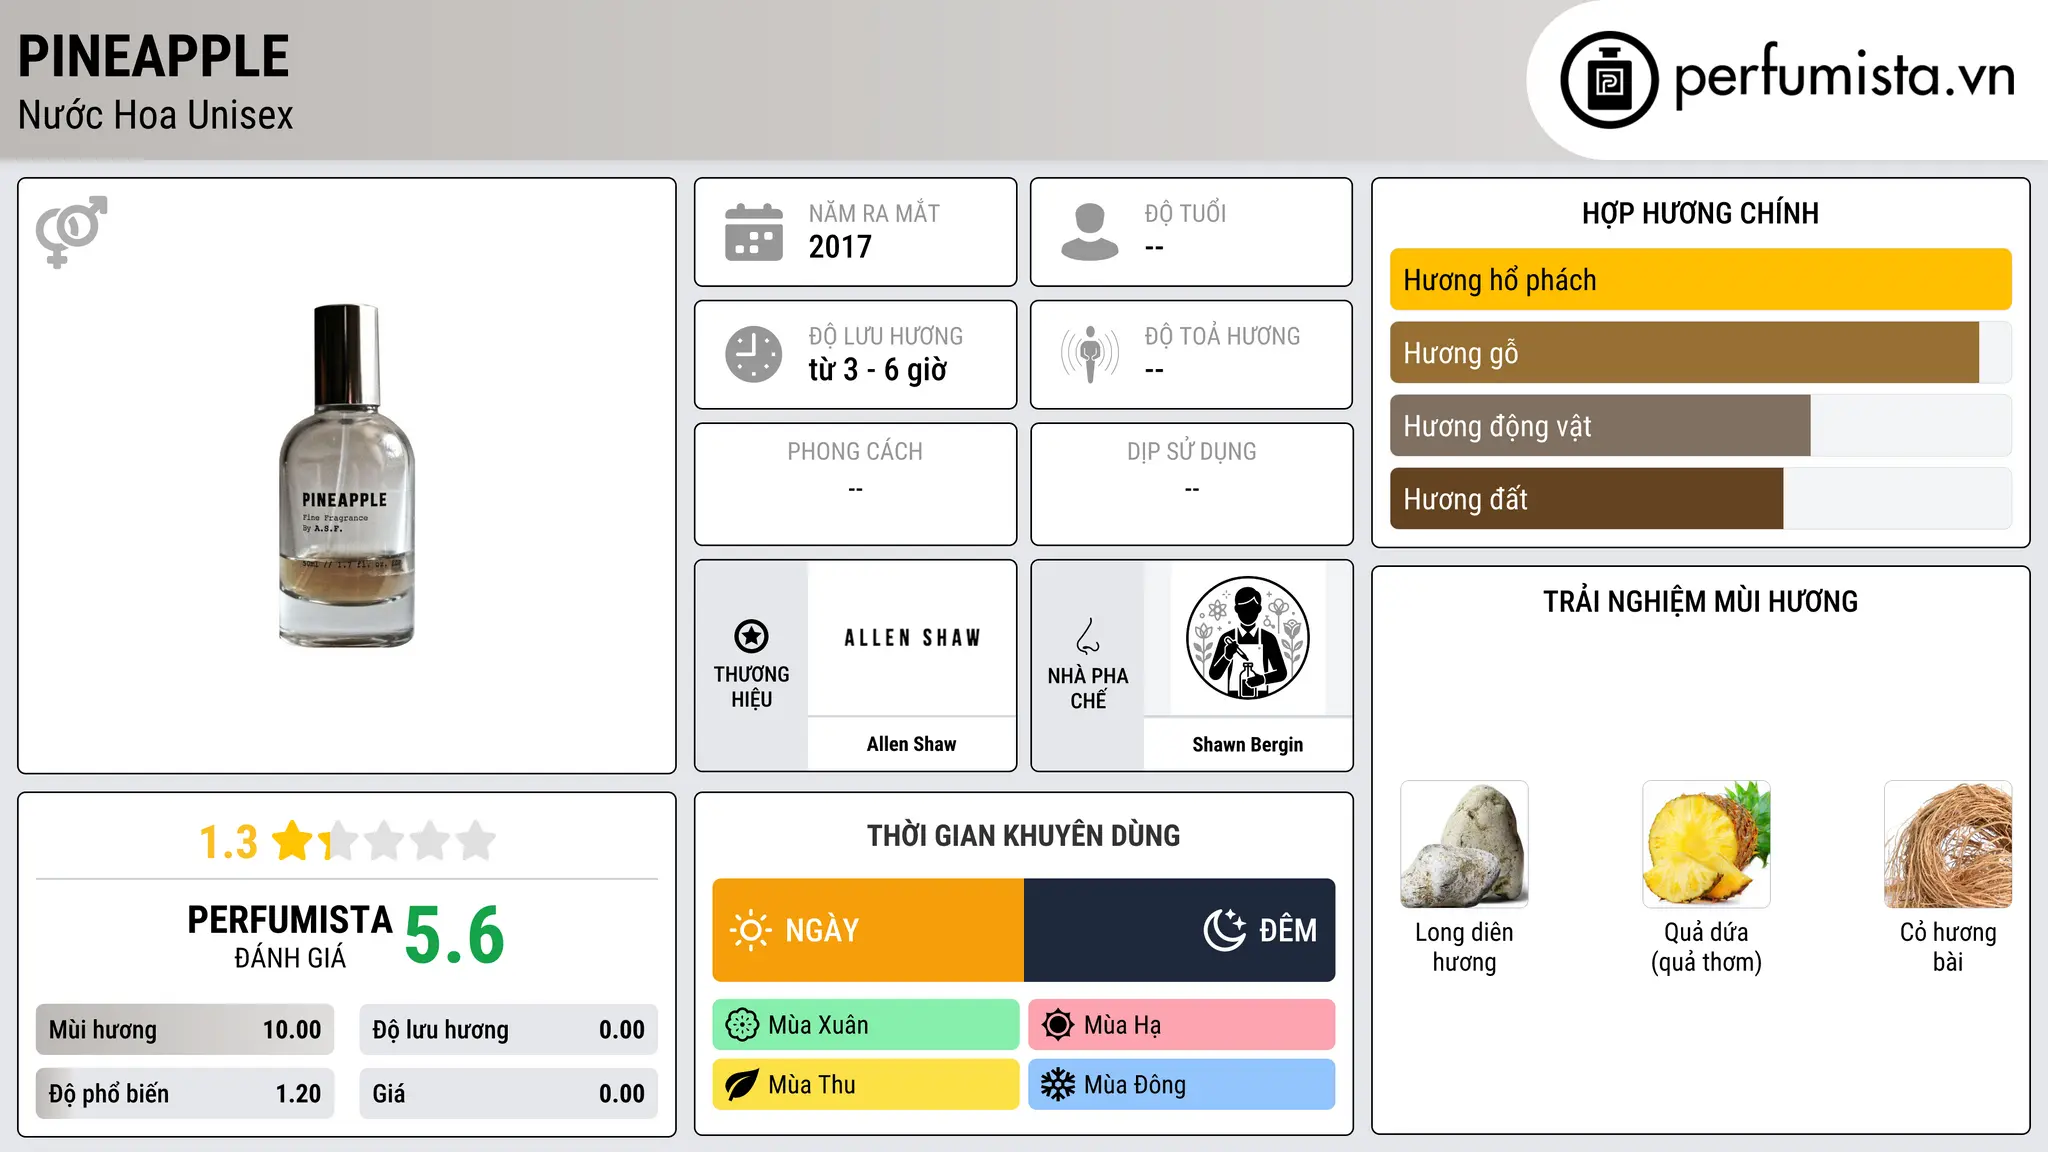The height and width of the screenshot is (1152, 2048).
Task: Click the 1.3 star rating value
Action: tap(229, 842)
